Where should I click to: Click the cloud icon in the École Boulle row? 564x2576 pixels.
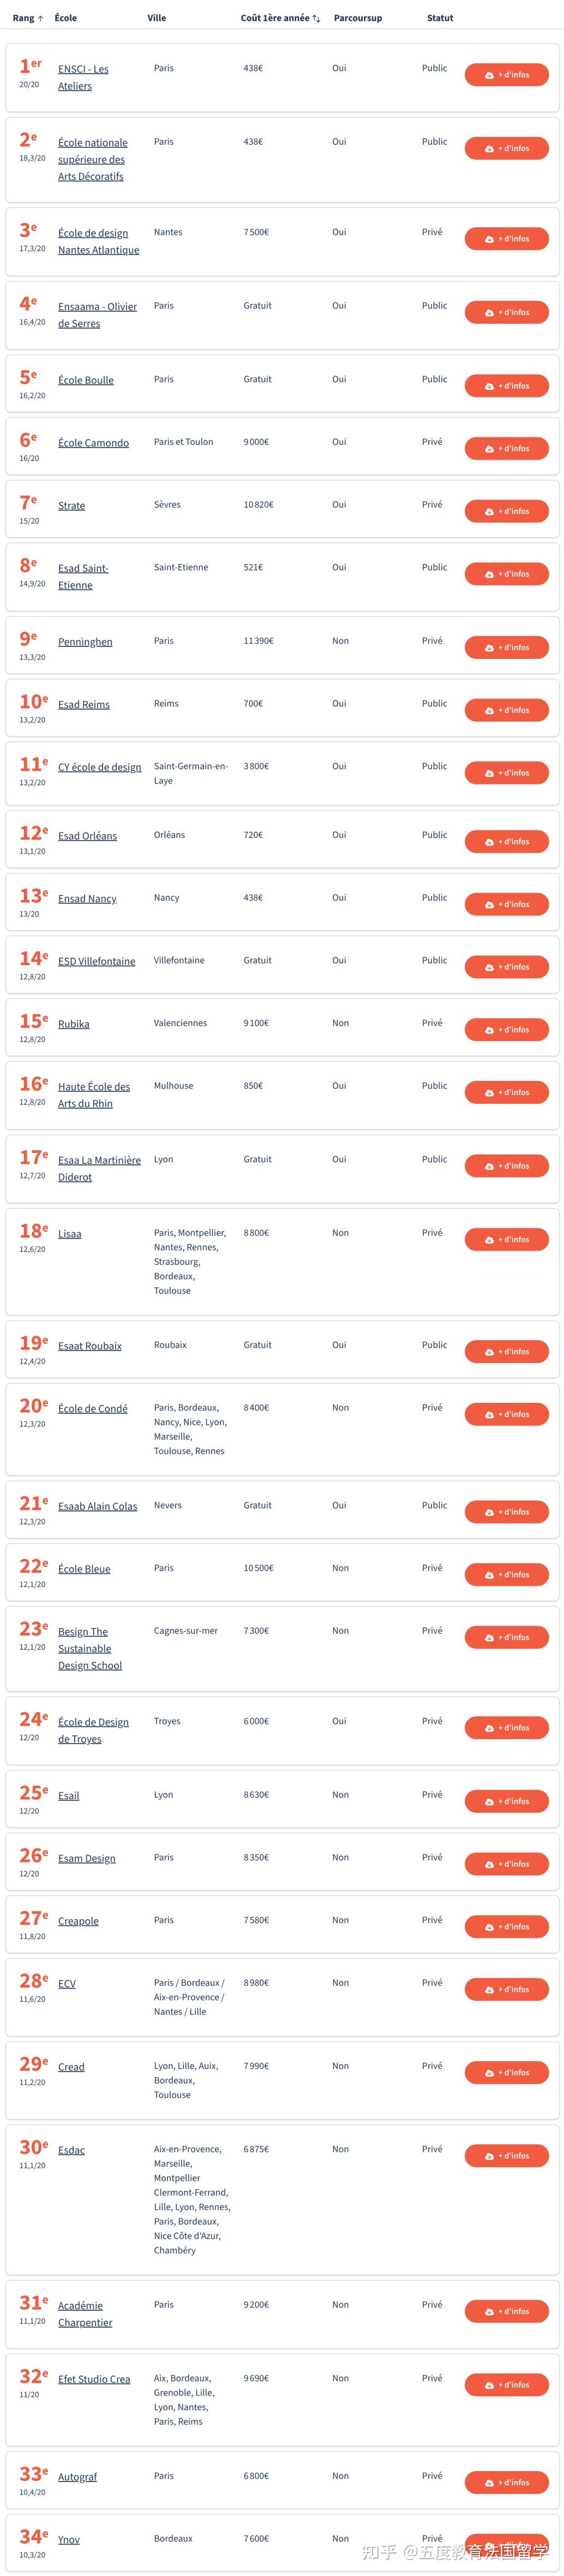click(489, 386)
